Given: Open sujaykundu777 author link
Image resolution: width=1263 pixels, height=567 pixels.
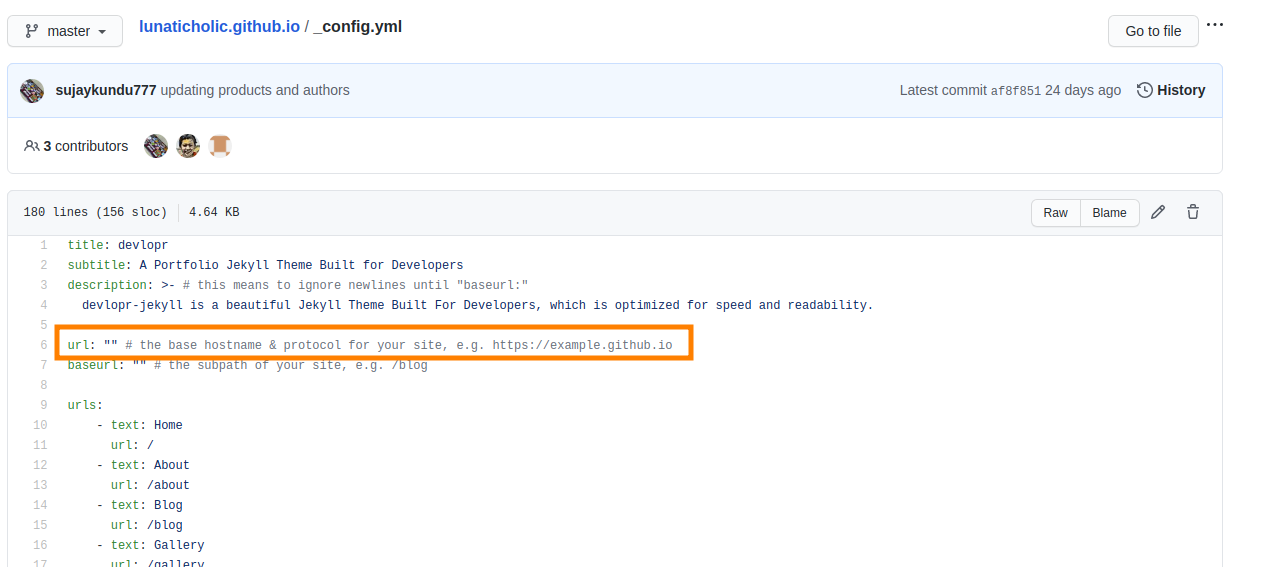Looking at the screenshot, I should coord(106,90).
